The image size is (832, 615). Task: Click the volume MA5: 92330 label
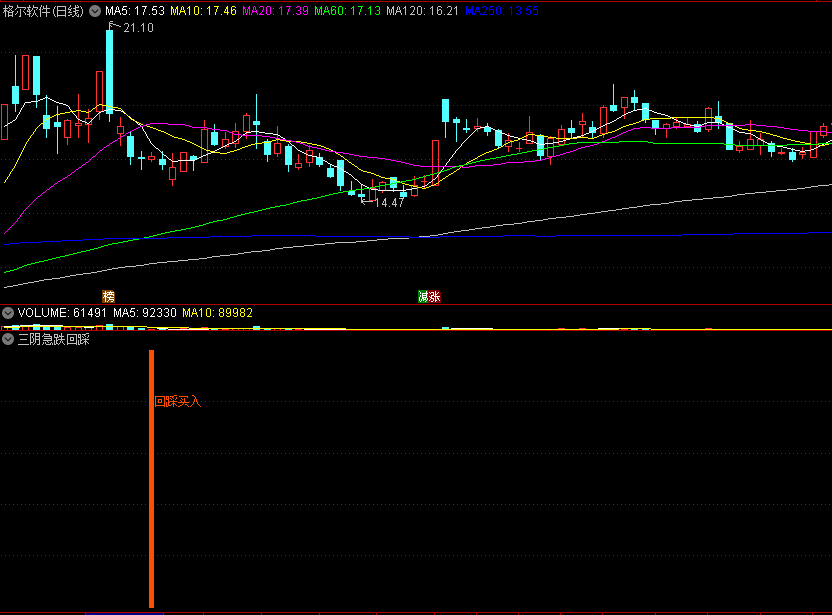click(145, 313)
